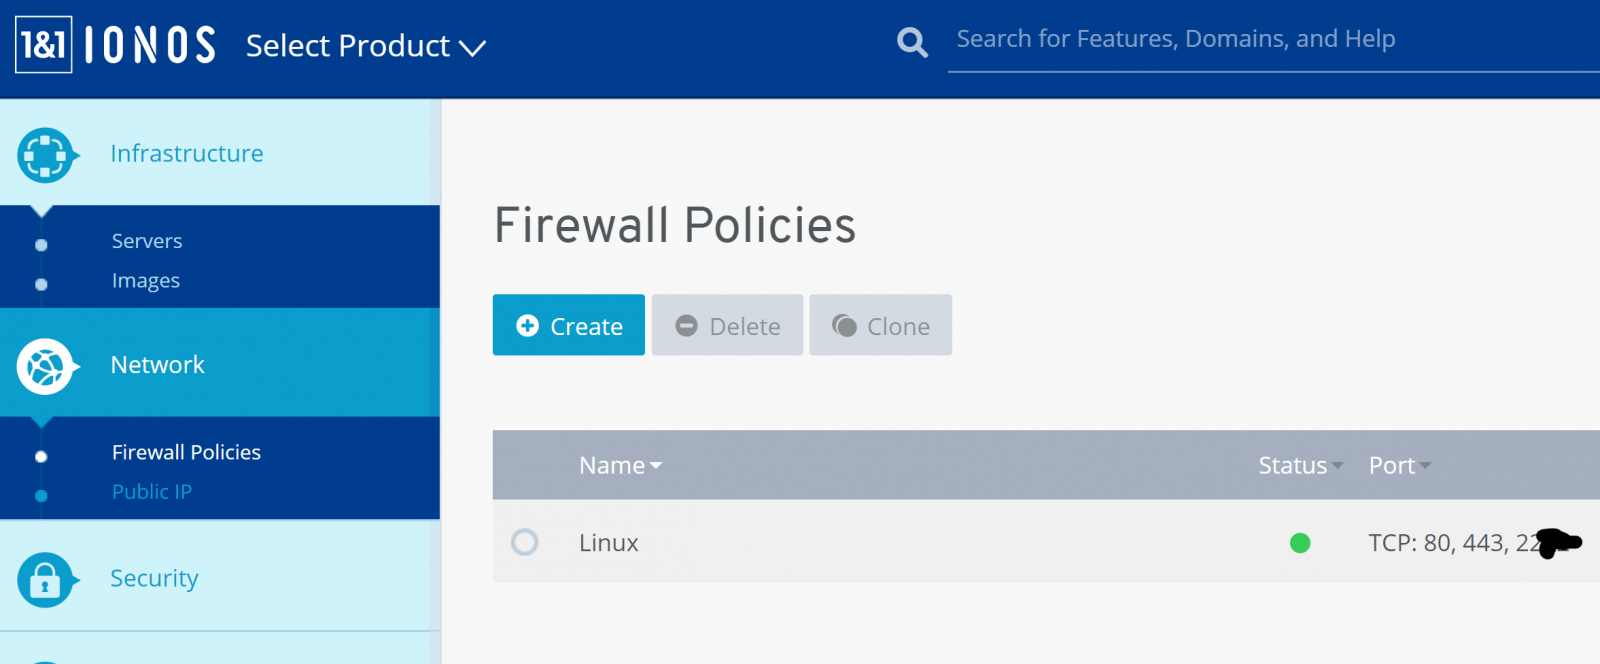Click the Clone button's overlapping circles icon
Image resolution: width=1600 pixels, height=664 pixels.
845,326
